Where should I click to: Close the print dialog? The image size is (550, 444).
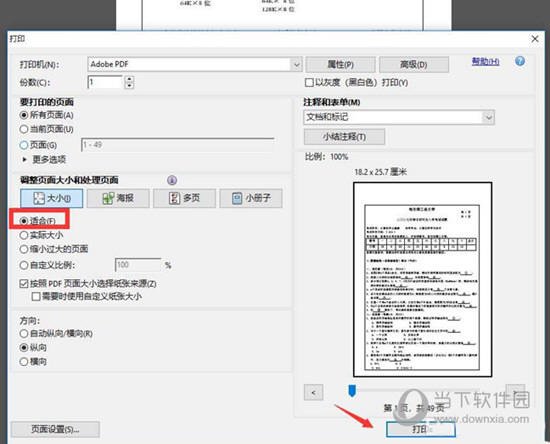coord(535,39)
